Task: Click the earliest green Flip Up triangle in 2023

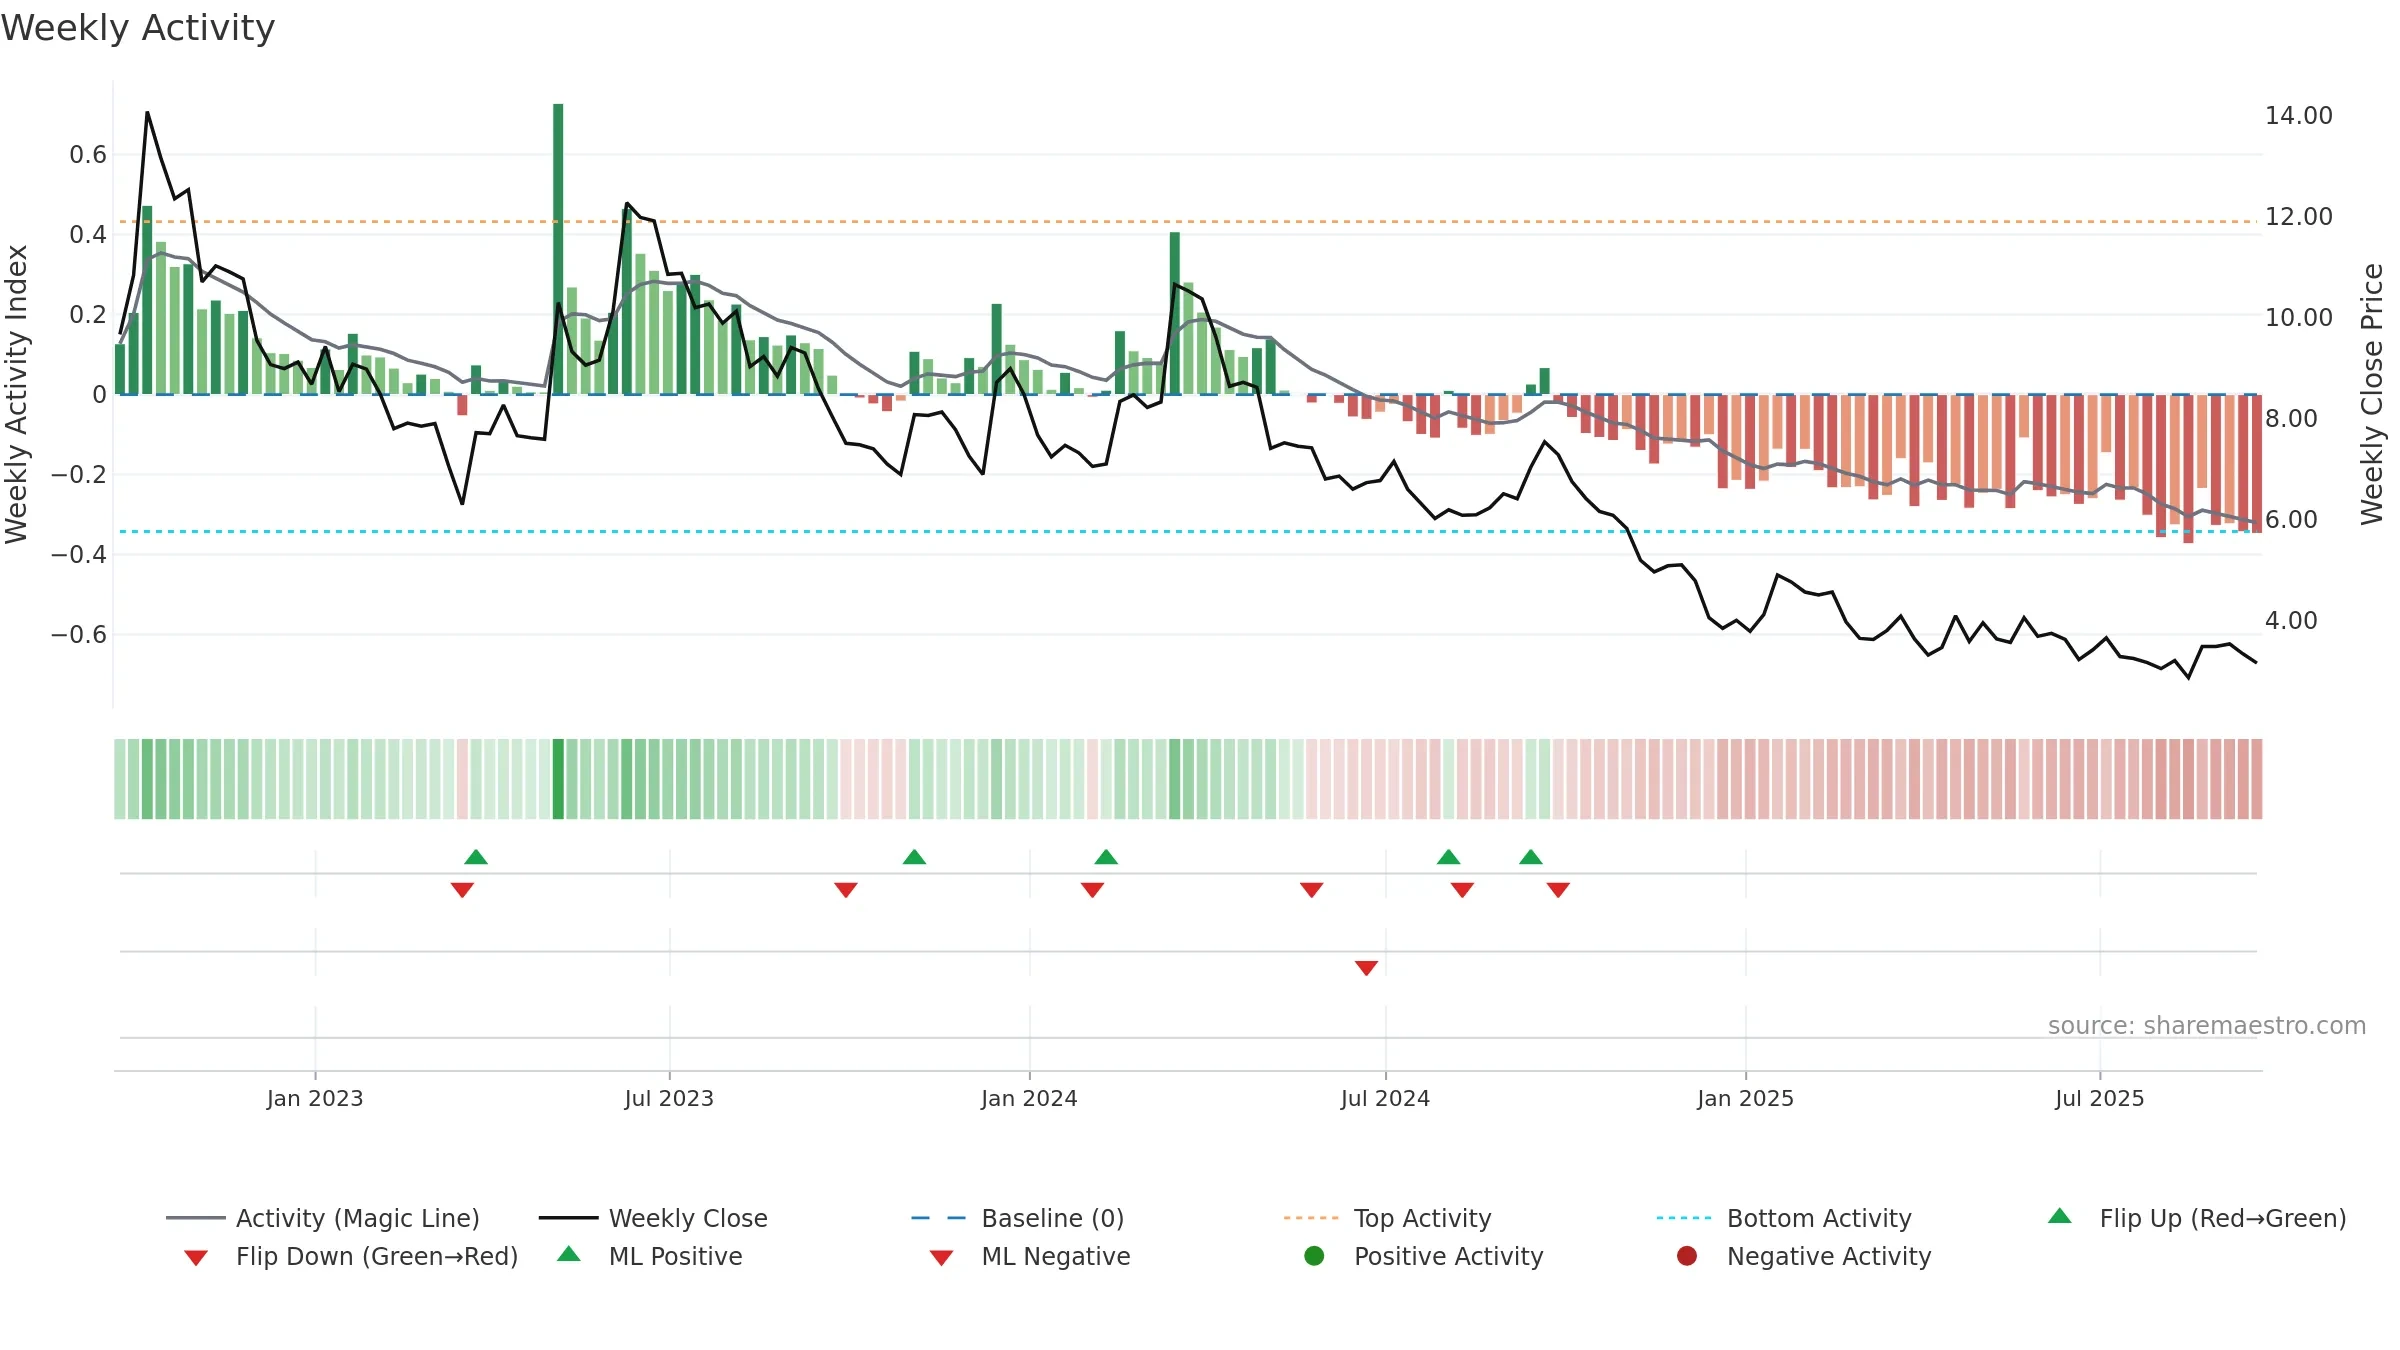Action: [476, 857]
